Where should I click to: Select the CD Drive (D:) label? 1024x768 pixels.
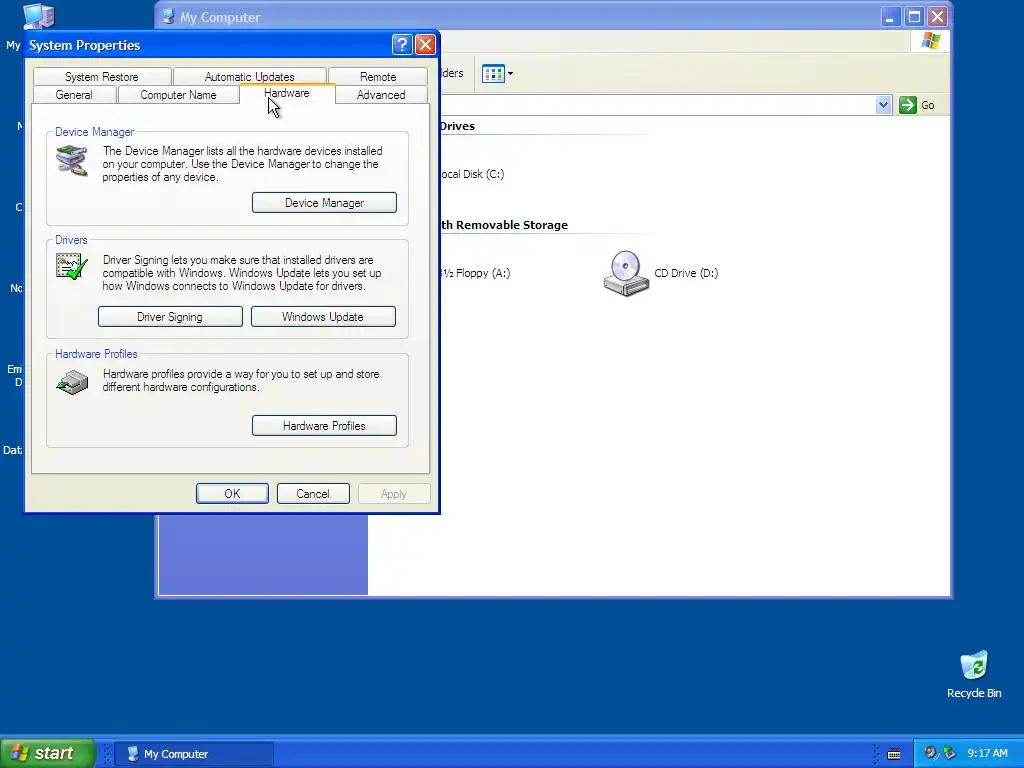(x=686, y=273)
